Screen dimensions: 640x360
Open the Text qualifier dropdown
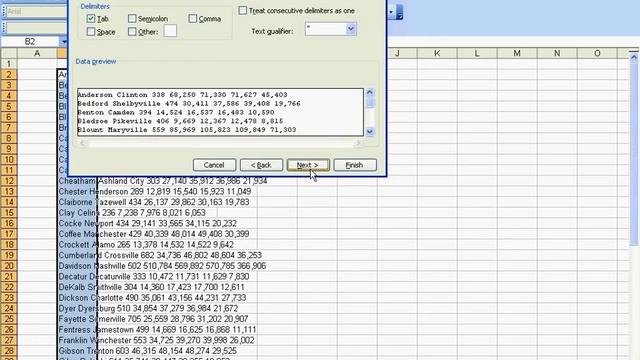coord(351,29)
